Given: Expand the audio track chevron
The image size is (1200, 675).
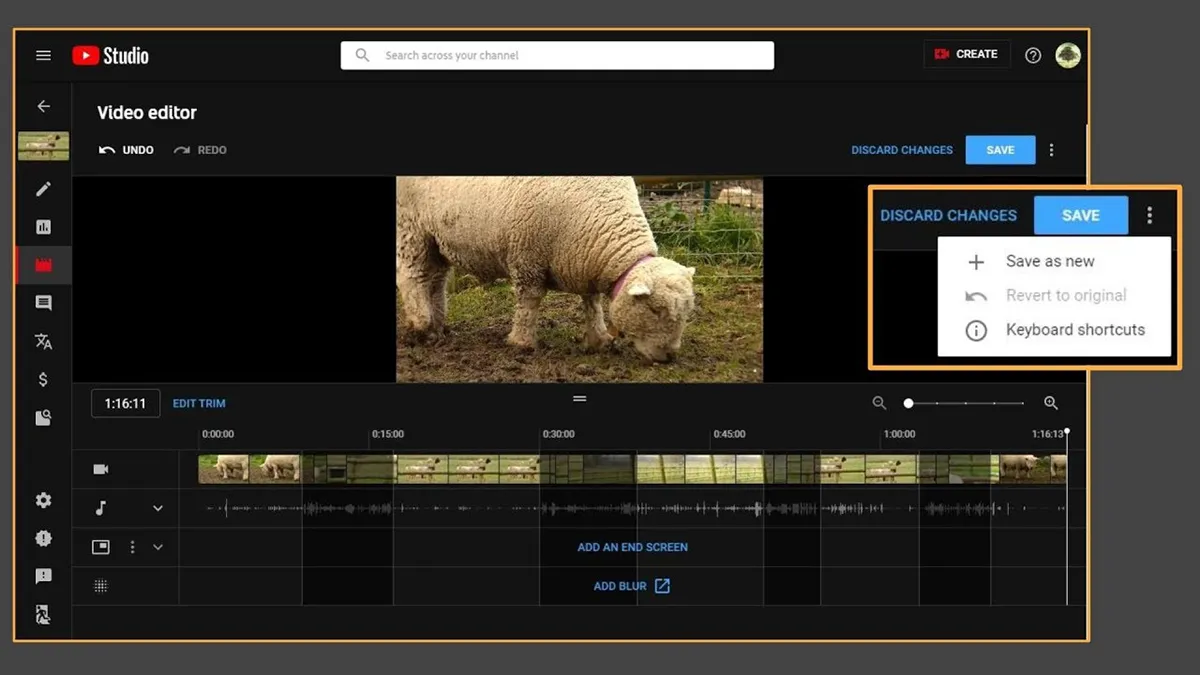Looking at the screenshot, I should 157,508.
